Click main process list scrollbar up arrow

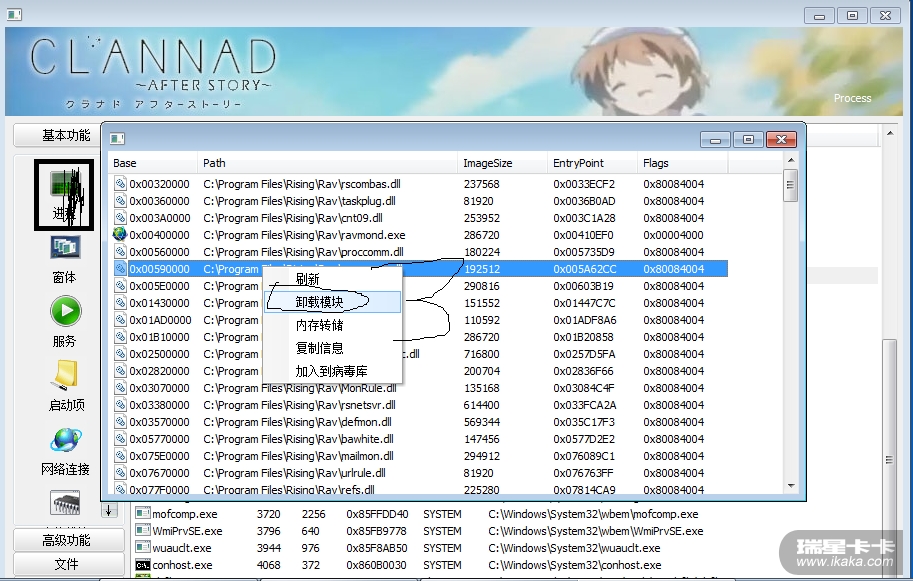click(x=890, y=133)
